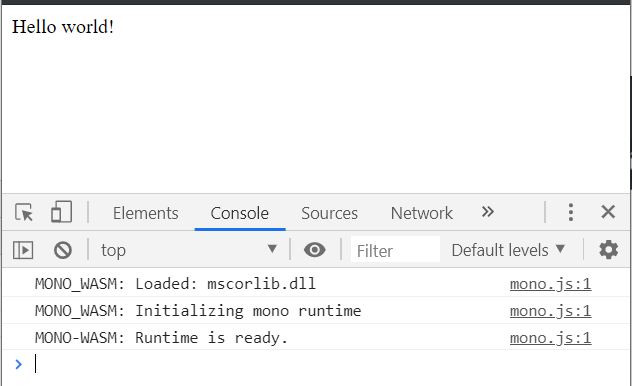Select 'MONO-WASM: Runtime is ready.' log message
This screenshot has height=386, width=632.
point(161,338)
